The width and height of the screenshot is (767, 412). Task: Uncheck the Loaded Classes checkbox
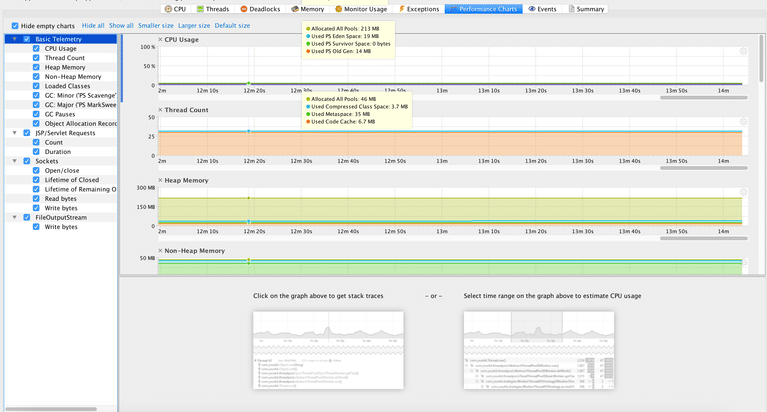pos(37,86)
